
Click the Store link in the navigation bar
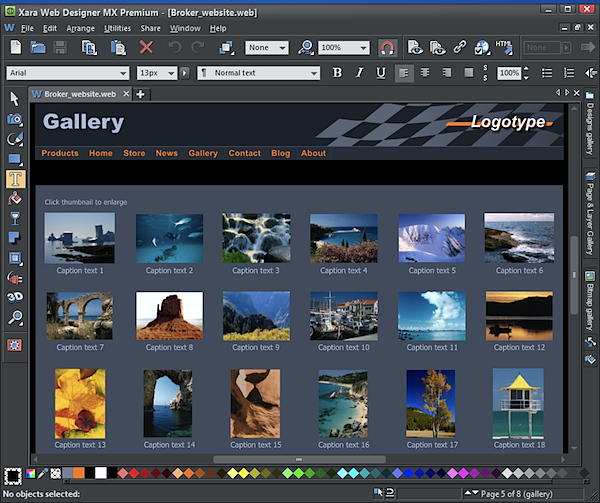point(133,153)
